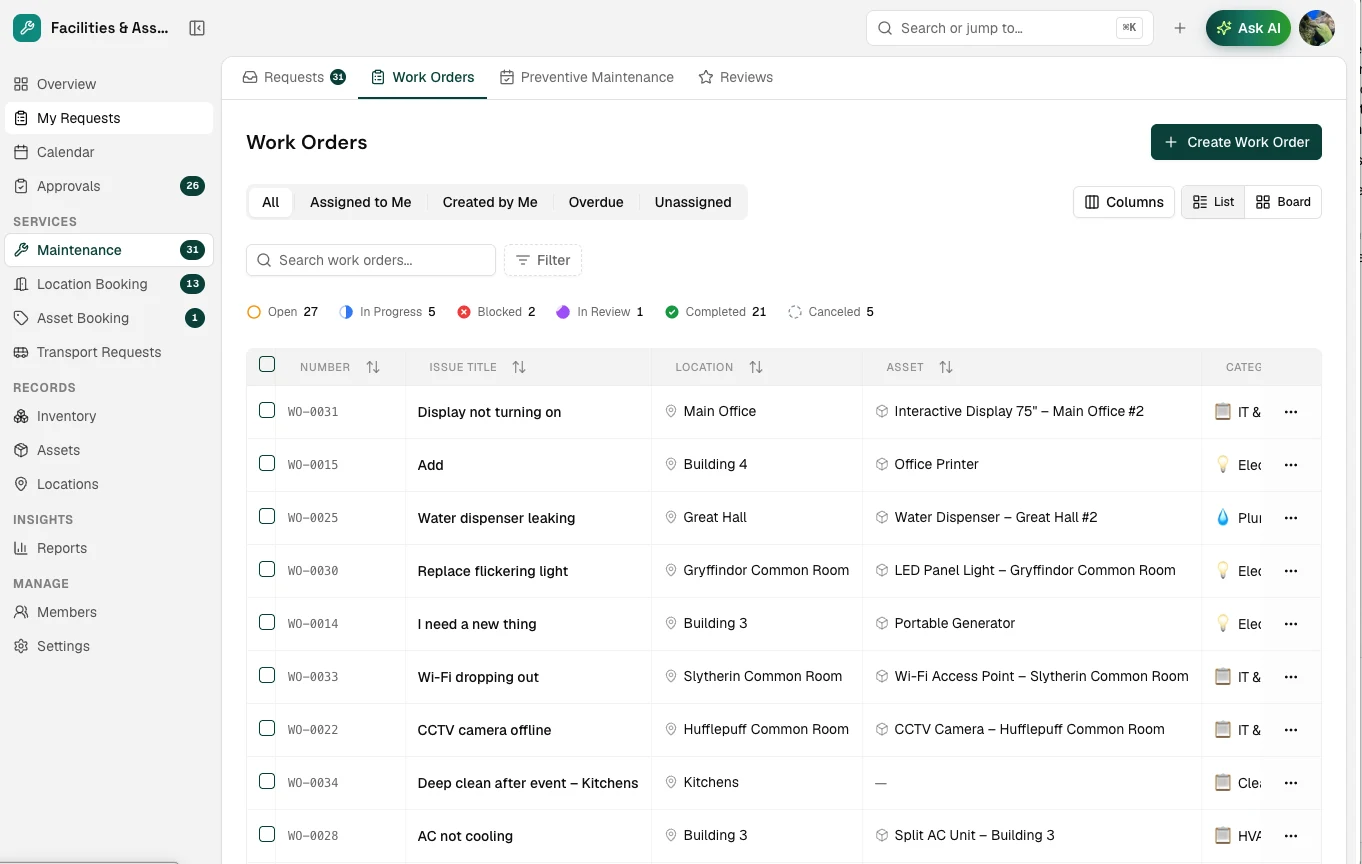Go to Calendar in sidebar
1362x864 pixels.
point(109,152)
